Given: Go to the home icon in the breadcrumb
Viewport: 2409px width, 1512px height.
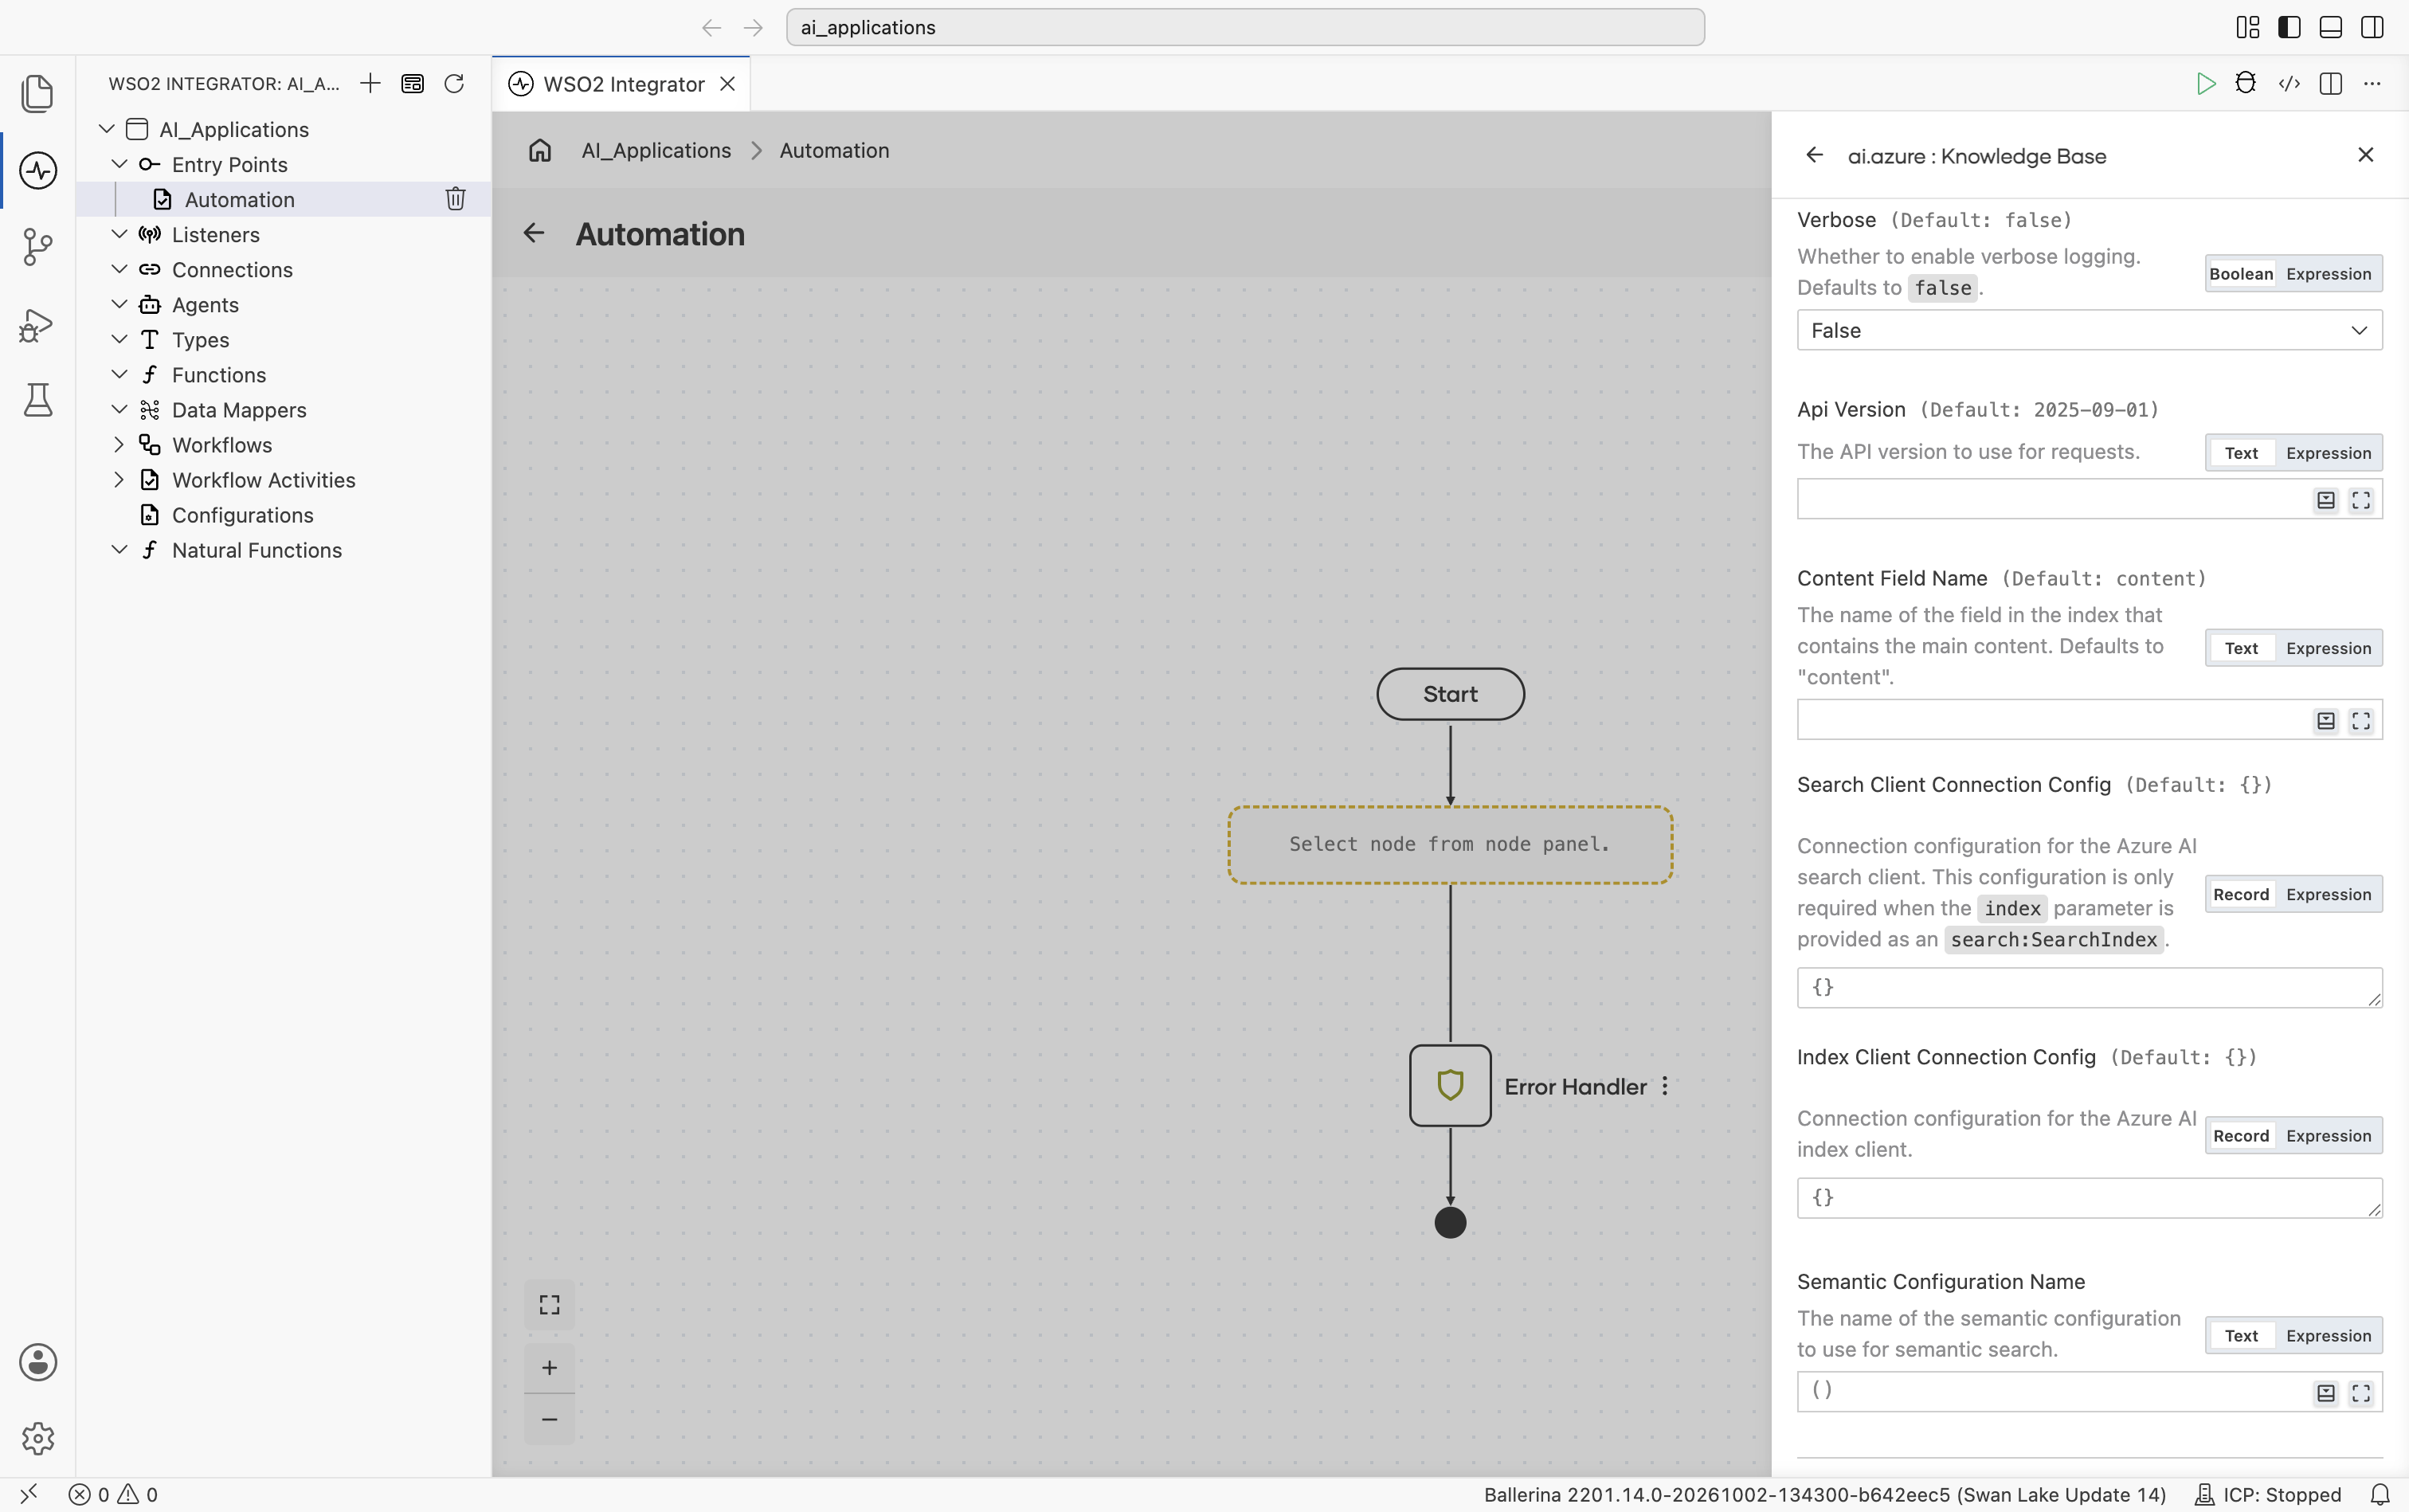Looking at the screenshot, I should pos(540,150).
